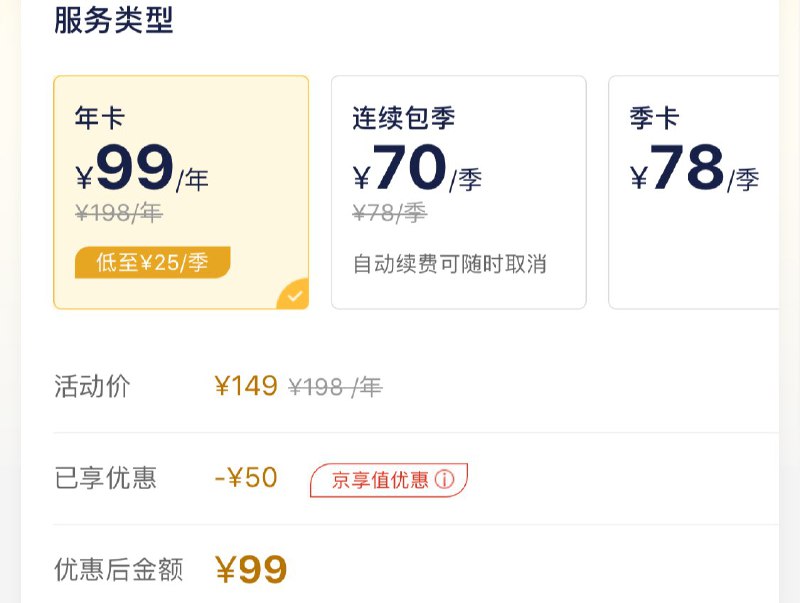Select the 连续包季 auto-renew quarterly plan

point(458,190)
